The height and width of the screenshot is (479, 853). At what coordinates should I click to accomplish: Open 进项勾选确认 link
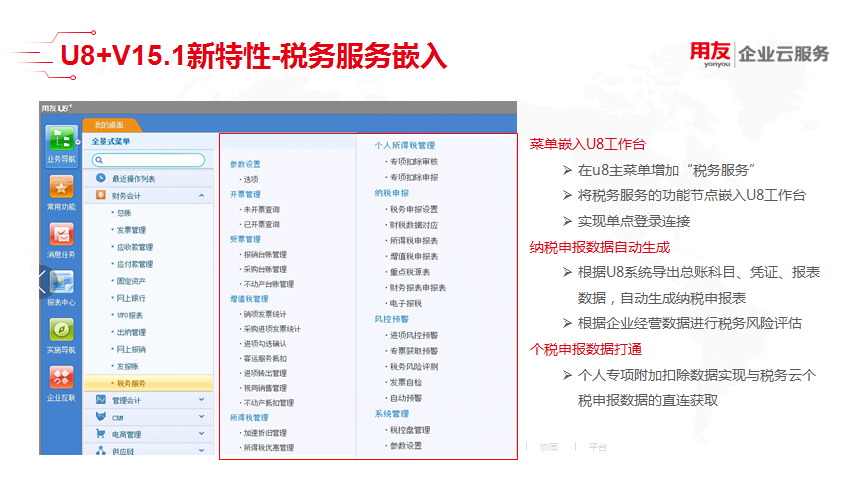[265, 344]
